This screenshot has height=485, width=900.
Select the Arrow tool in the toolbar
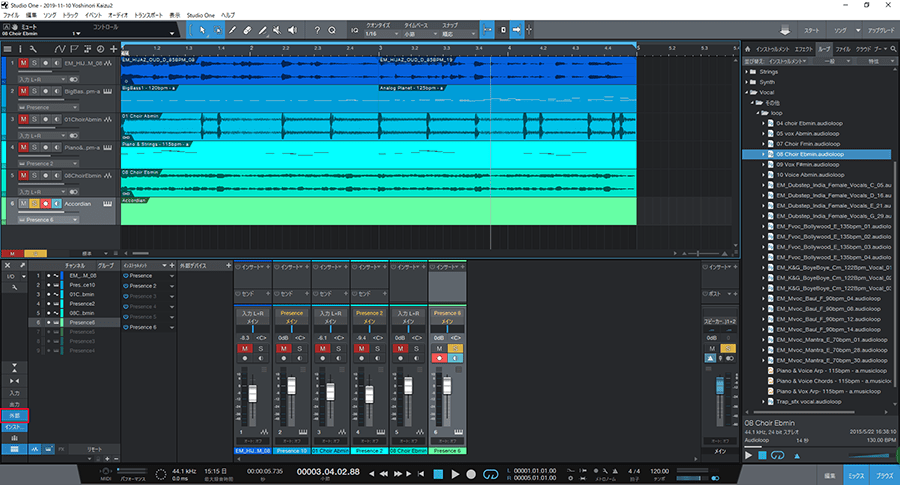pos(202,31)
